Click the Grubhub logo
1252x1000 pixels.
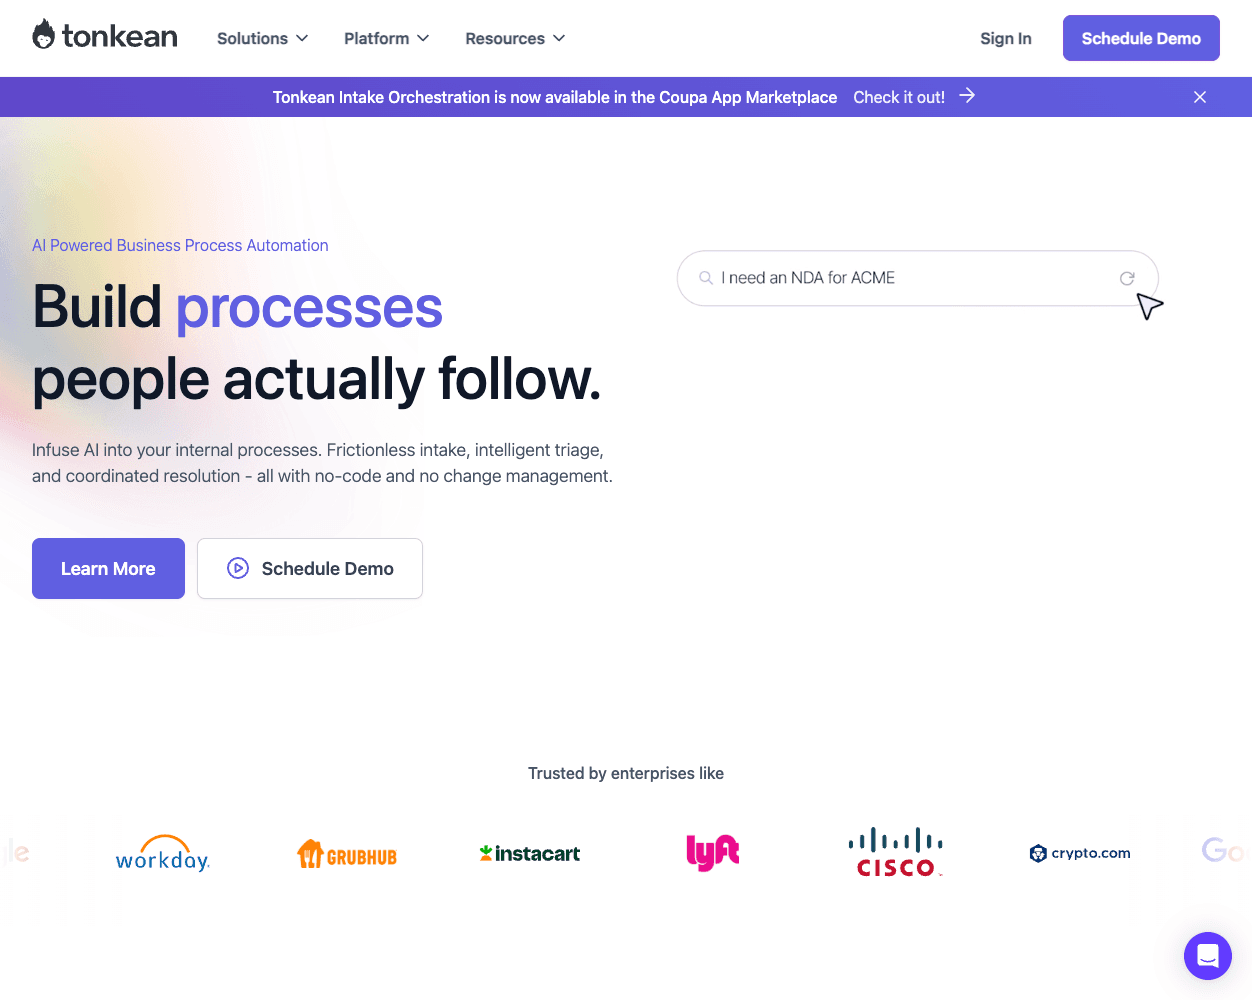coord(347,854)
